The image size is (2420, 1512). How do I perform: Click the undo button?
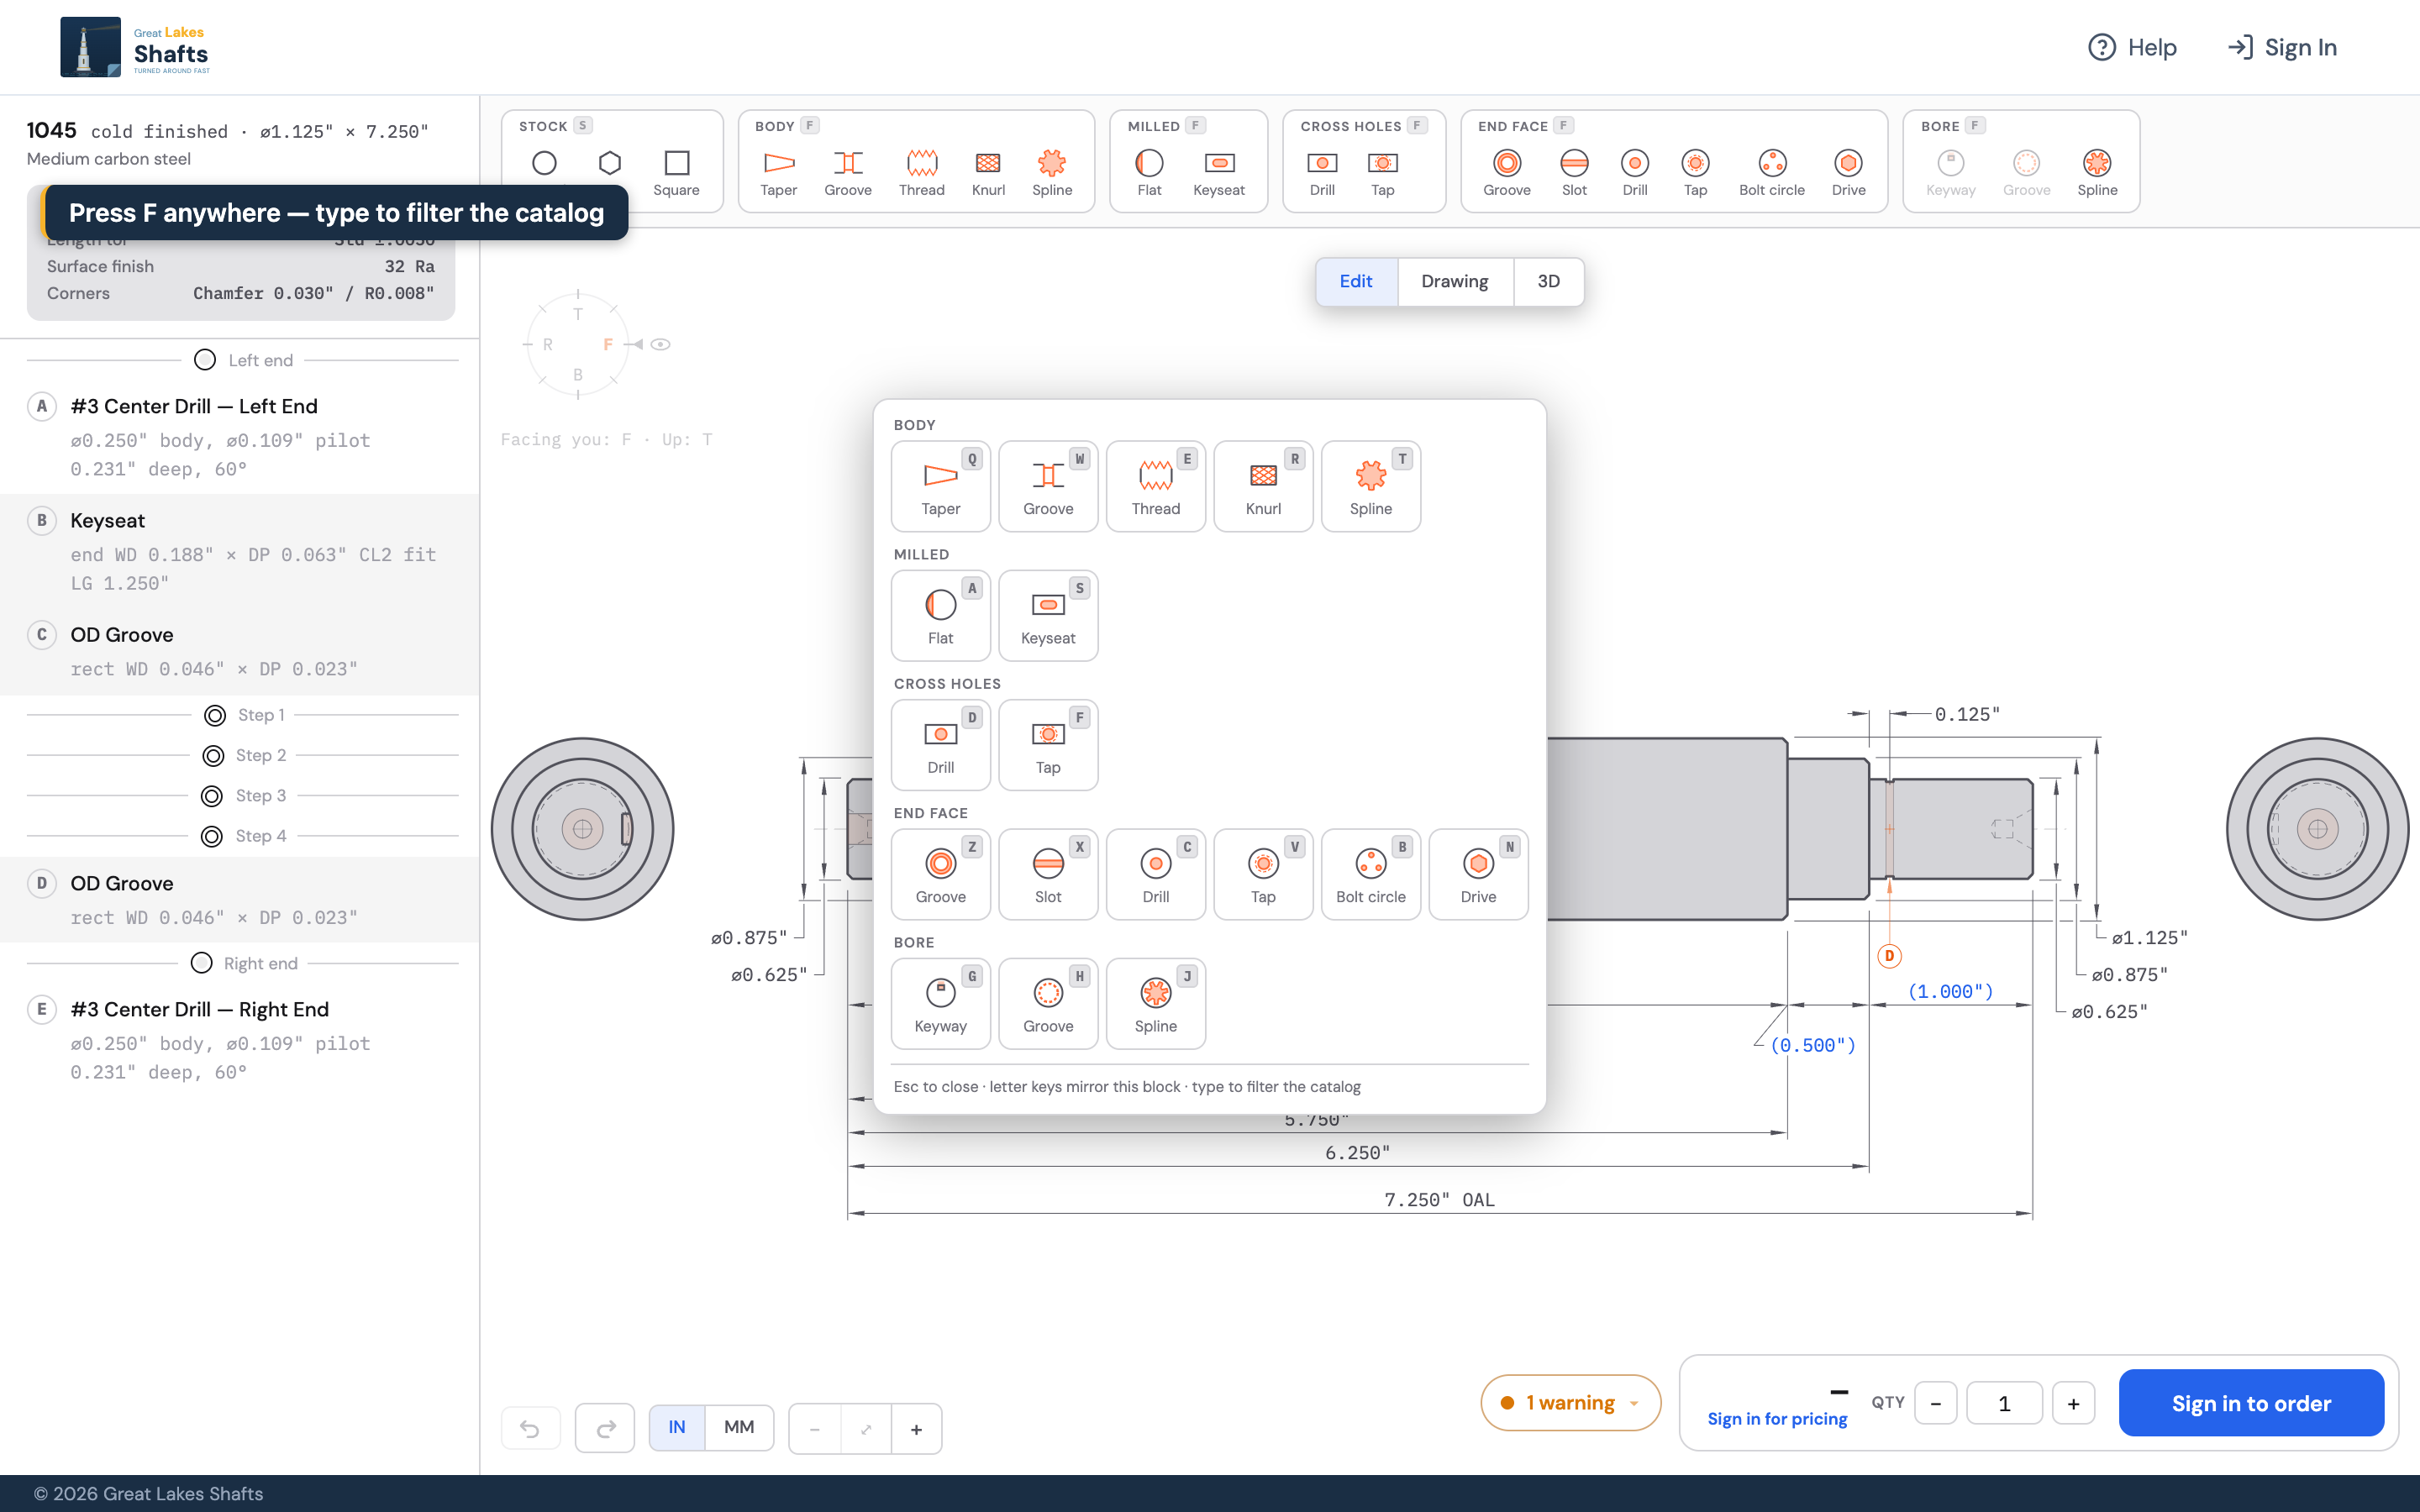(530, 1428)
